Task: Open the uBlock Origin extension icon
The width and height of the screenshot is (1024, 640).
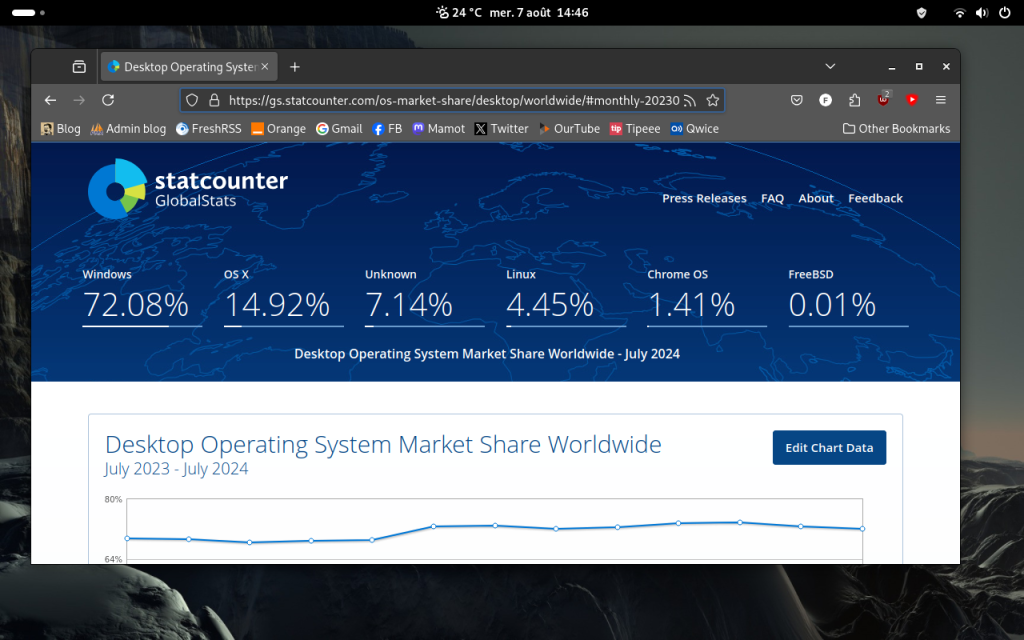Action: (x=884, y=99)
